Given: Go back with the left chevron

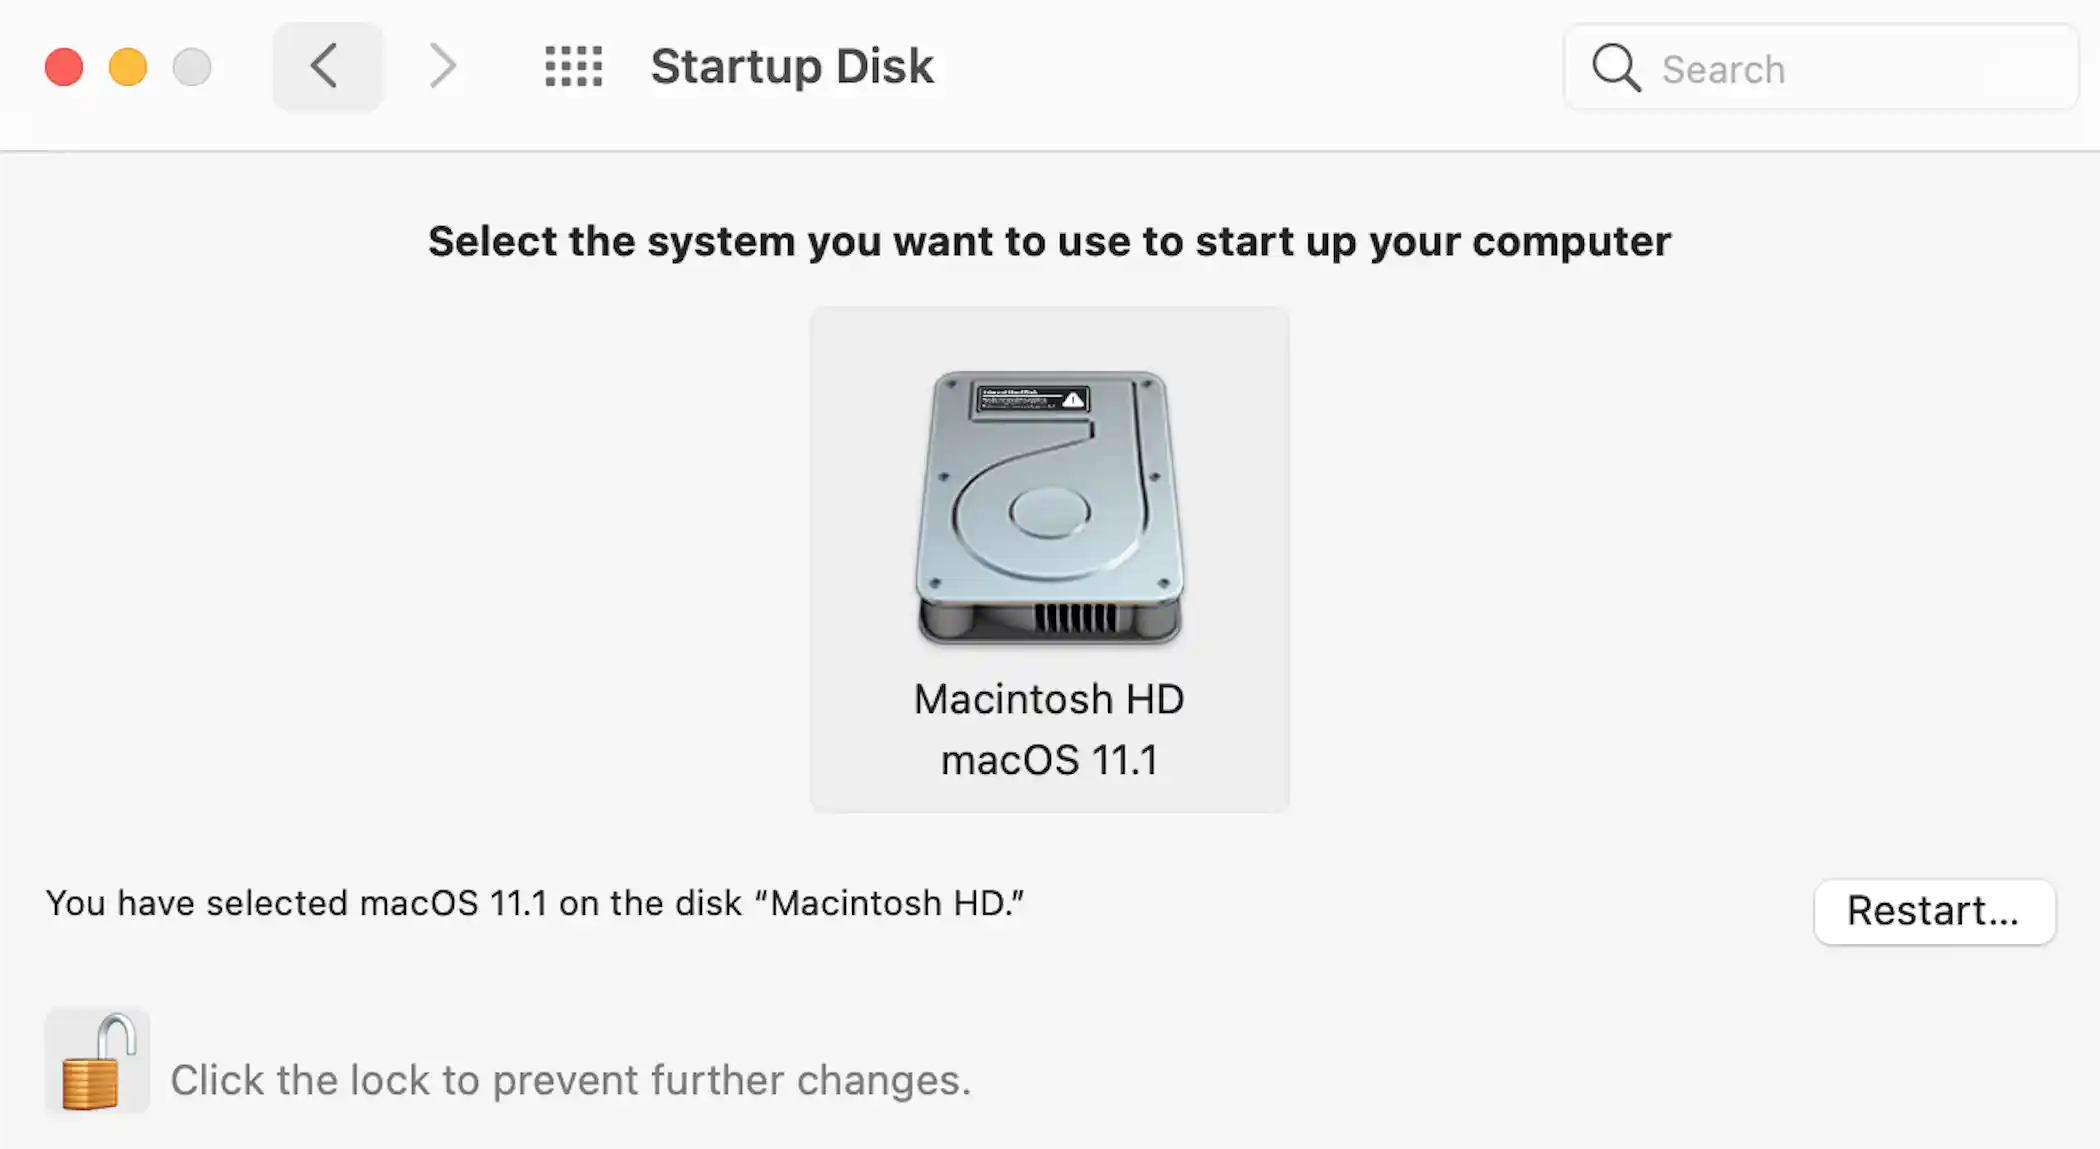Looking at the screenshot, I should click(x=326, y=67).
